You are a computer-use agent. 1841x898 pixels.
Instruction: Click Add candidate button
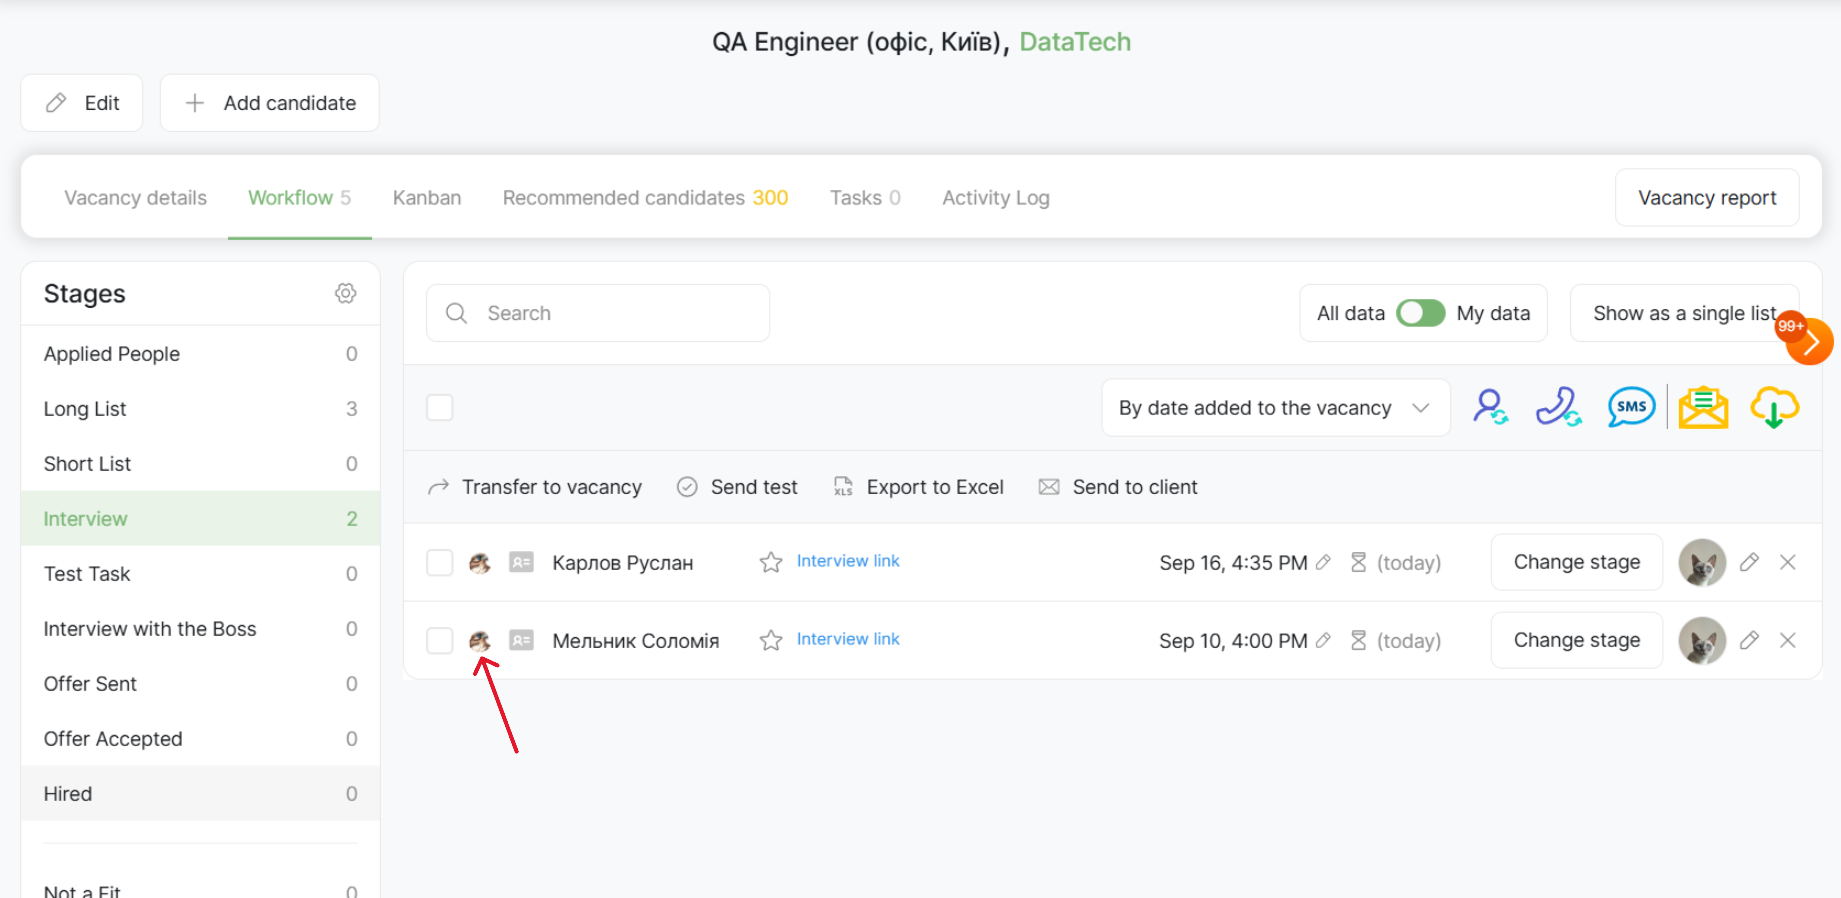(270, 103)
